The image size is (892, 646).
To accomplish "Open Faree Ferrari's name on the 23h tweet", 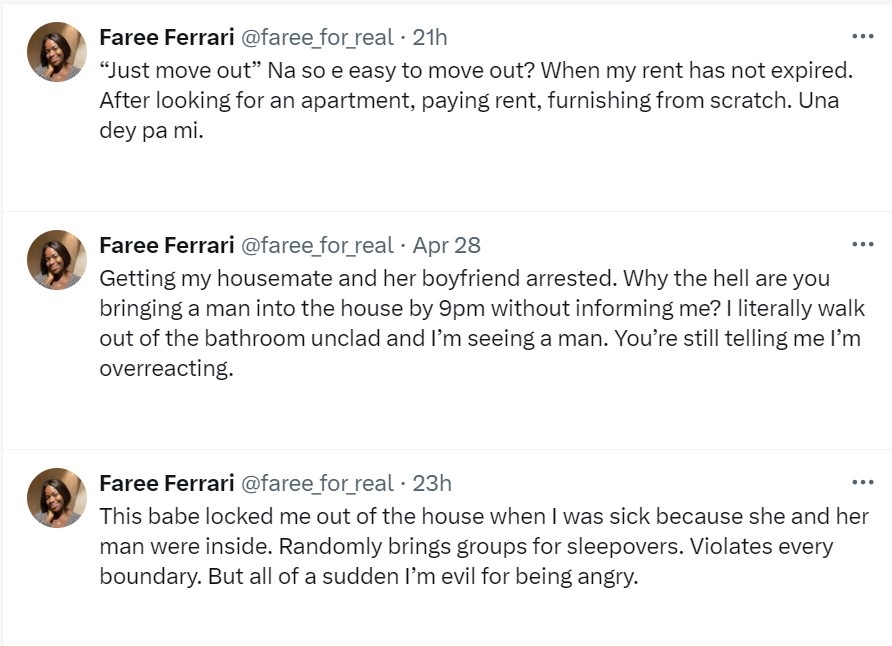I will pyautogui.click(x=167, y=483).
